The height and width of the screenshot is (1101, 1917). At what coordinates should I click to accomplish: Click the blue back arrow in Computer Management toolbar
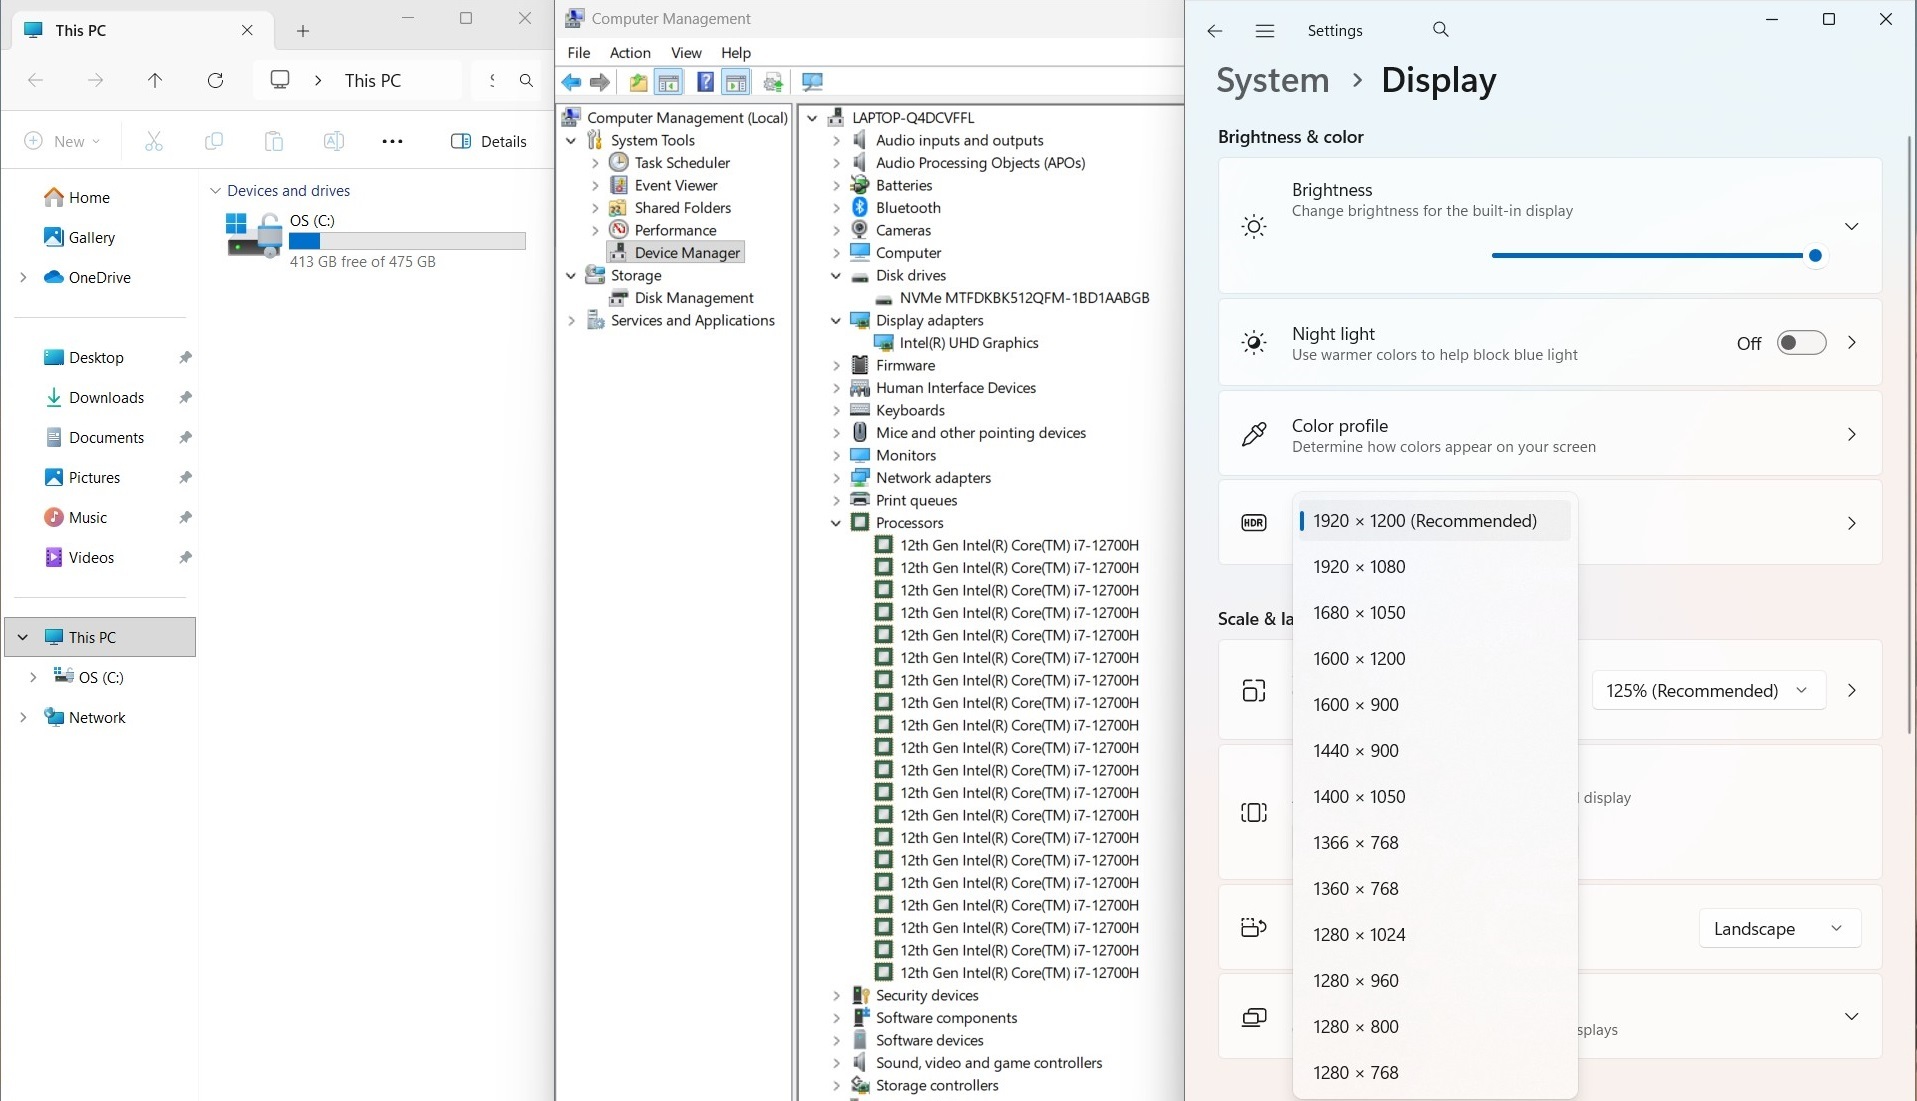pos(571,82)
